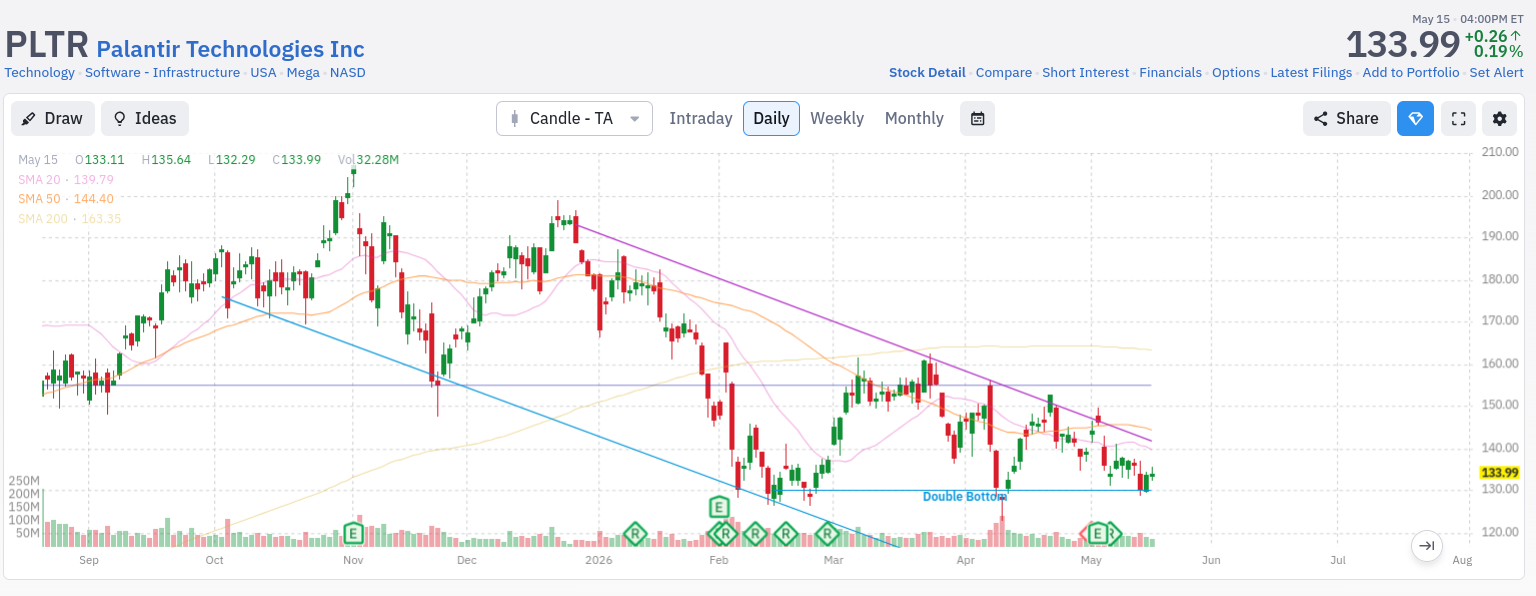Expand the Candle - TA chart type dropdown
The width and height of the screenshot is (1536, 596).
click(574, 118)
